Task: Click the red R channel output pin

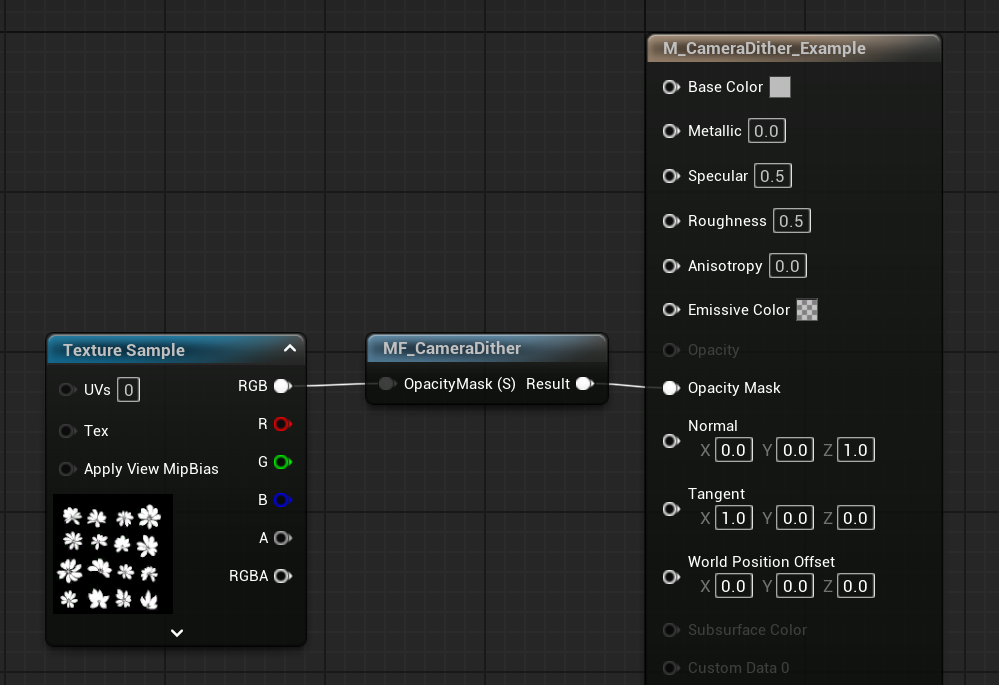Action: [282, 424]
